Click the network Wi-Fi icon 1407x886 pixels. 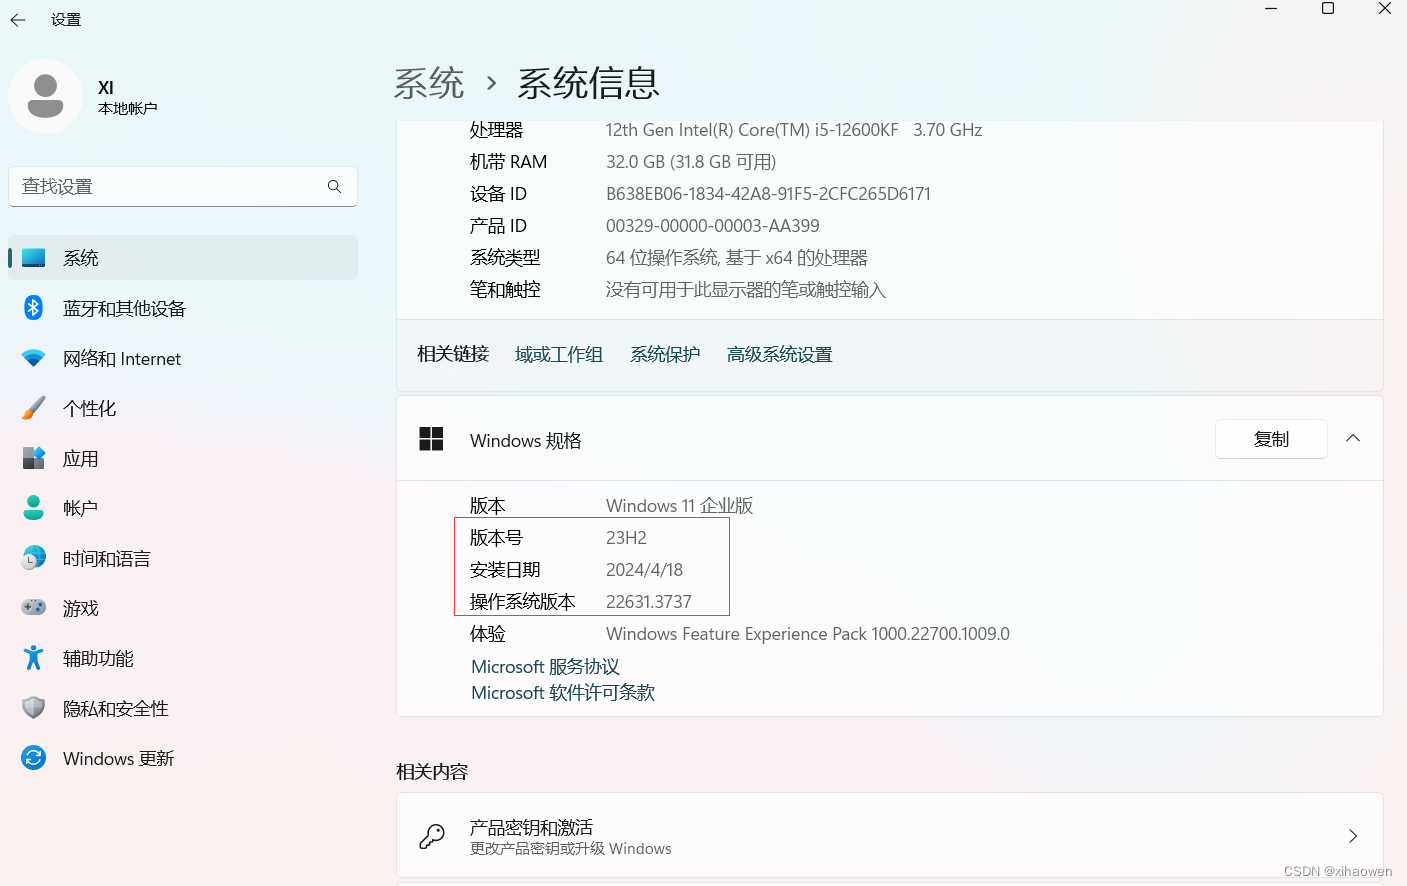tap(34, 358)
